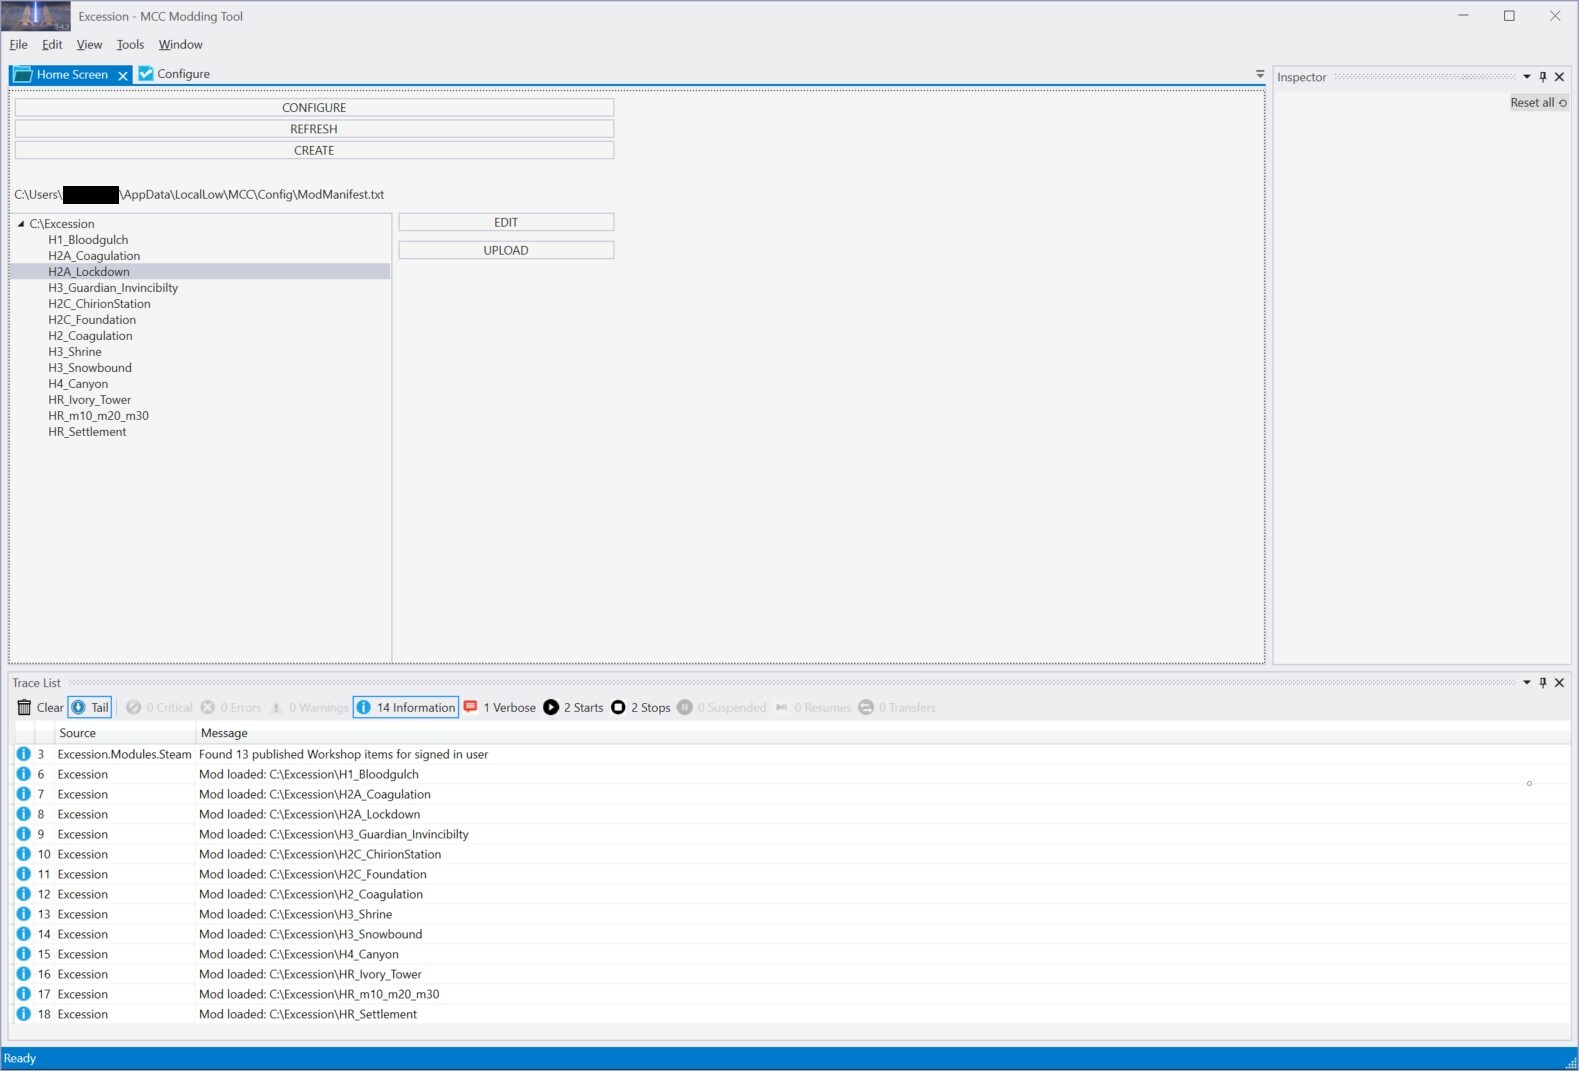
Task: Click the UPLOAD button
Action: coord(506,250)
